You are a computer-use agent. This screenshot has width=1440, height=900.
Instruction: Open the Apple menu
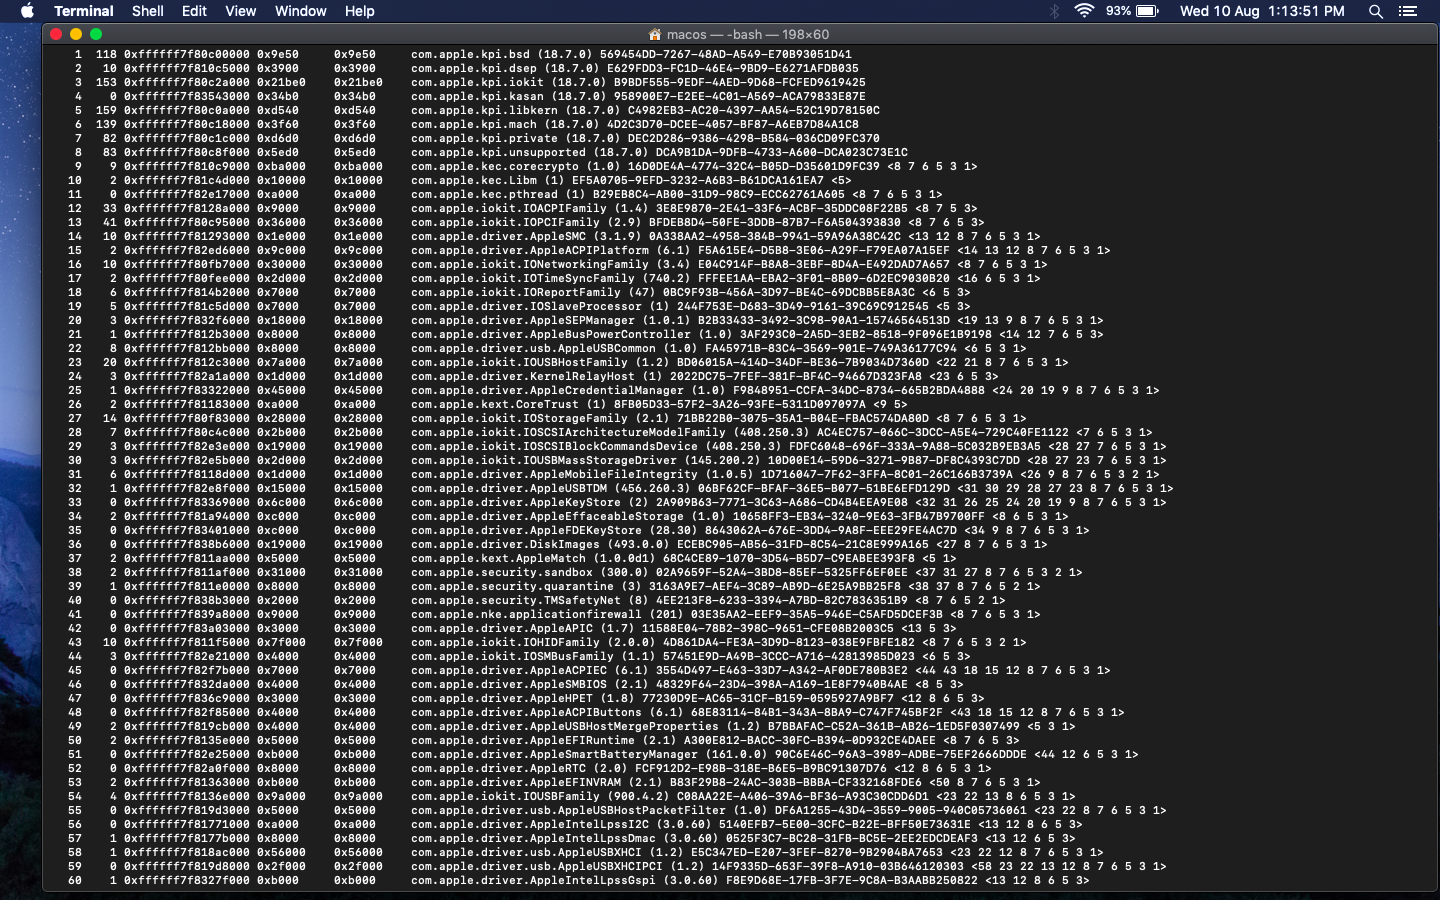click(27, 11)
